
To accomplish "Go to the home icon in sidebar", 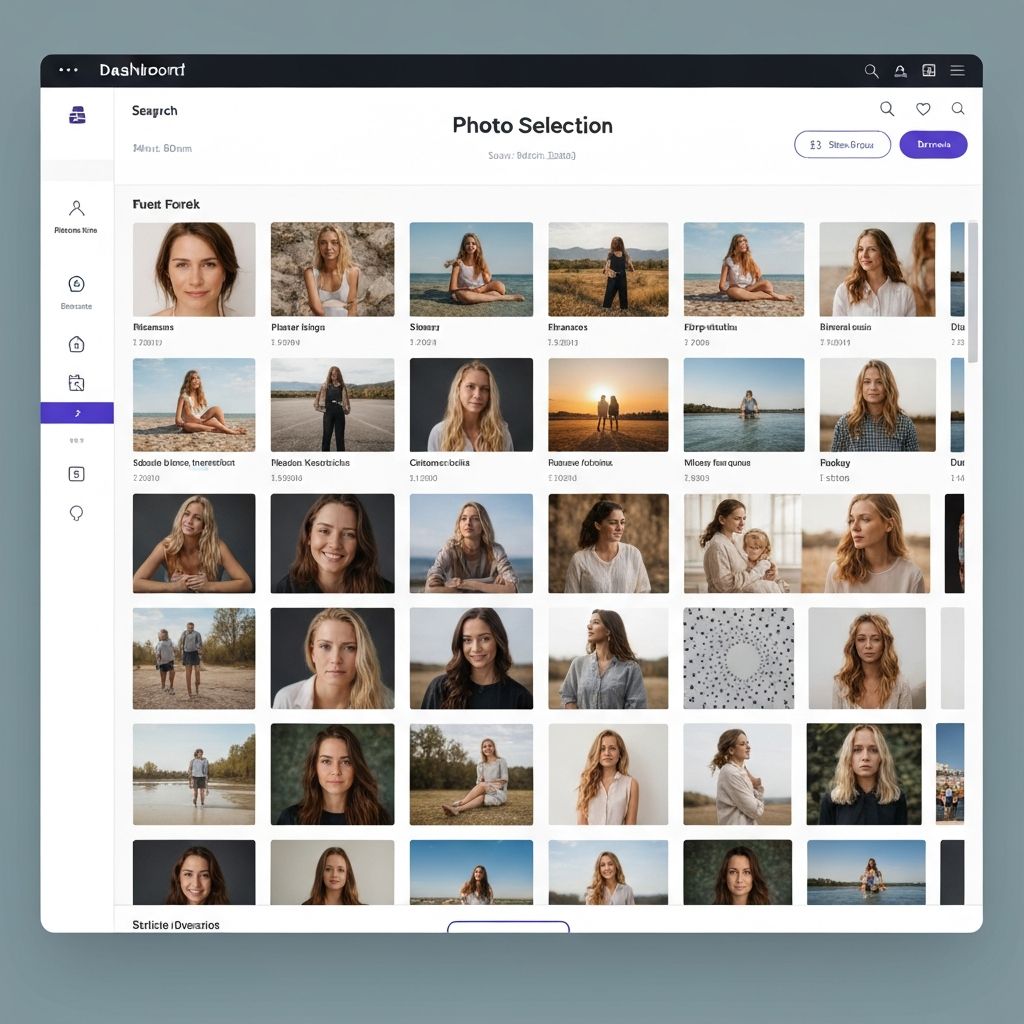I will [x=76, y=344].
